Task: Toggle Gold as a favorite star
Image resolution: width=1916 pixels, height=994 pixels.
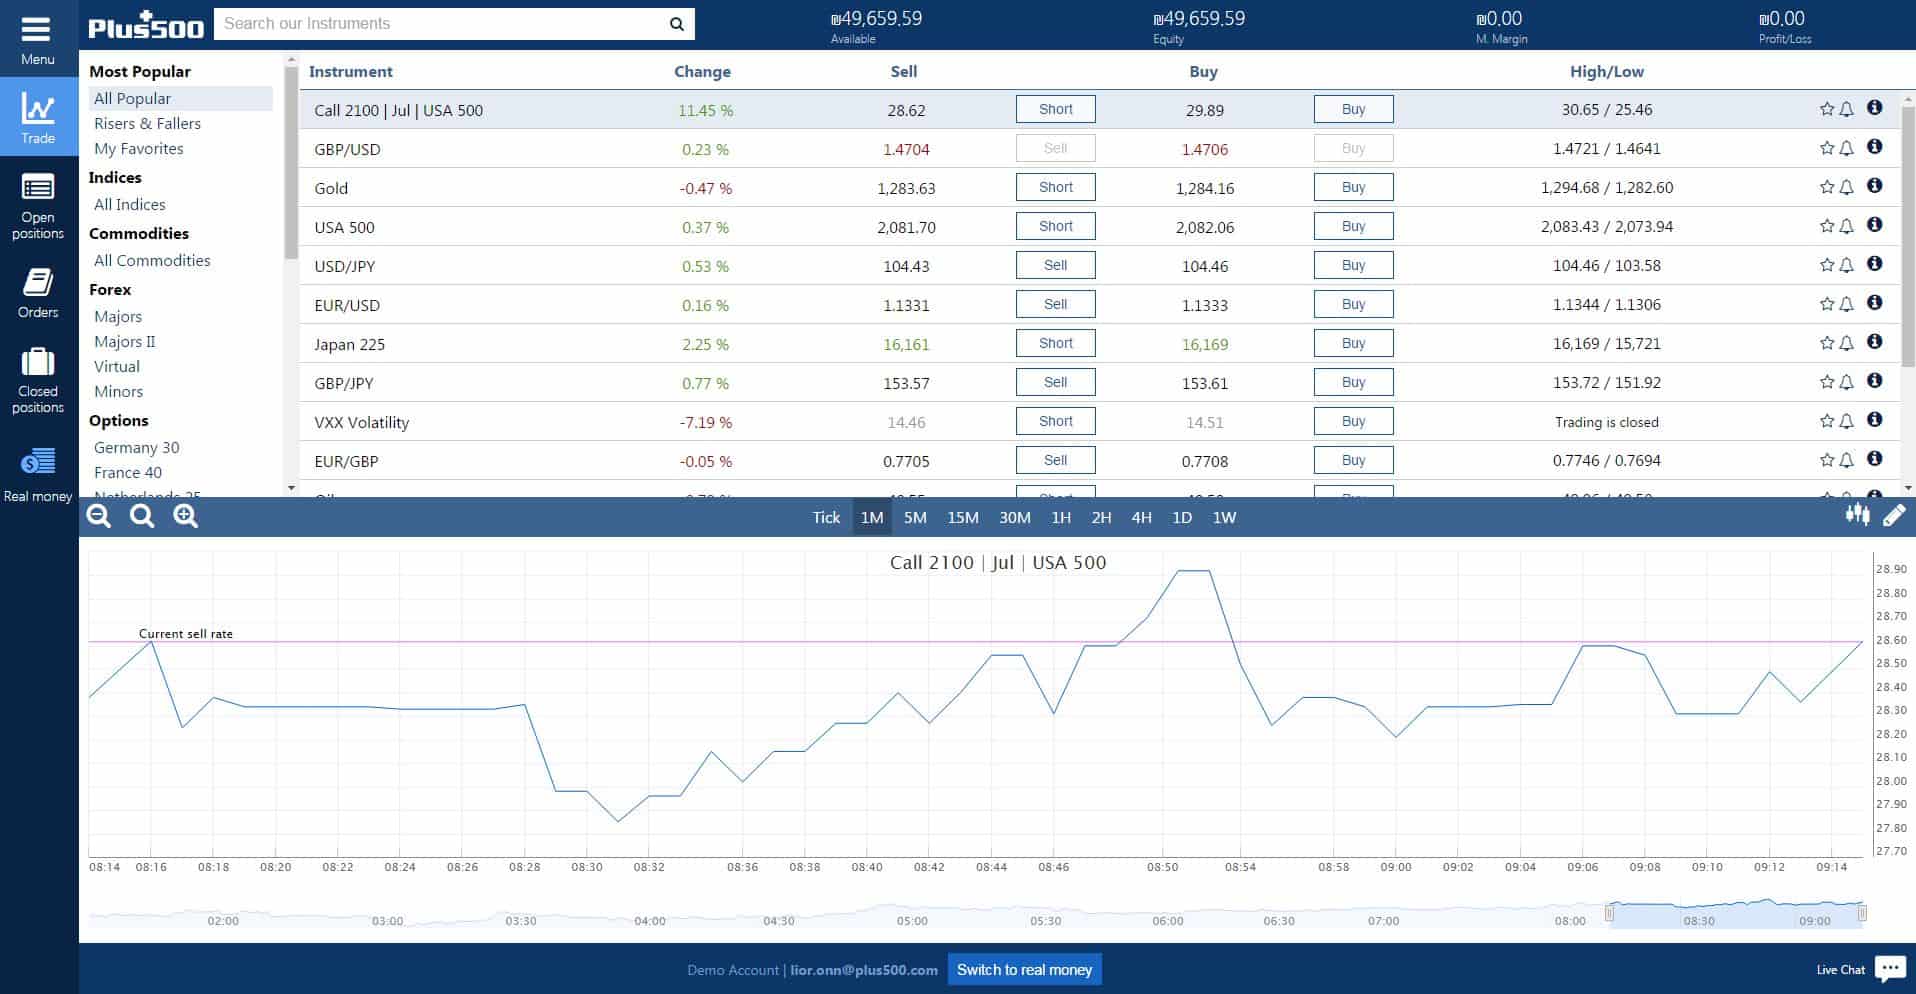Action: coord(1826,187)
